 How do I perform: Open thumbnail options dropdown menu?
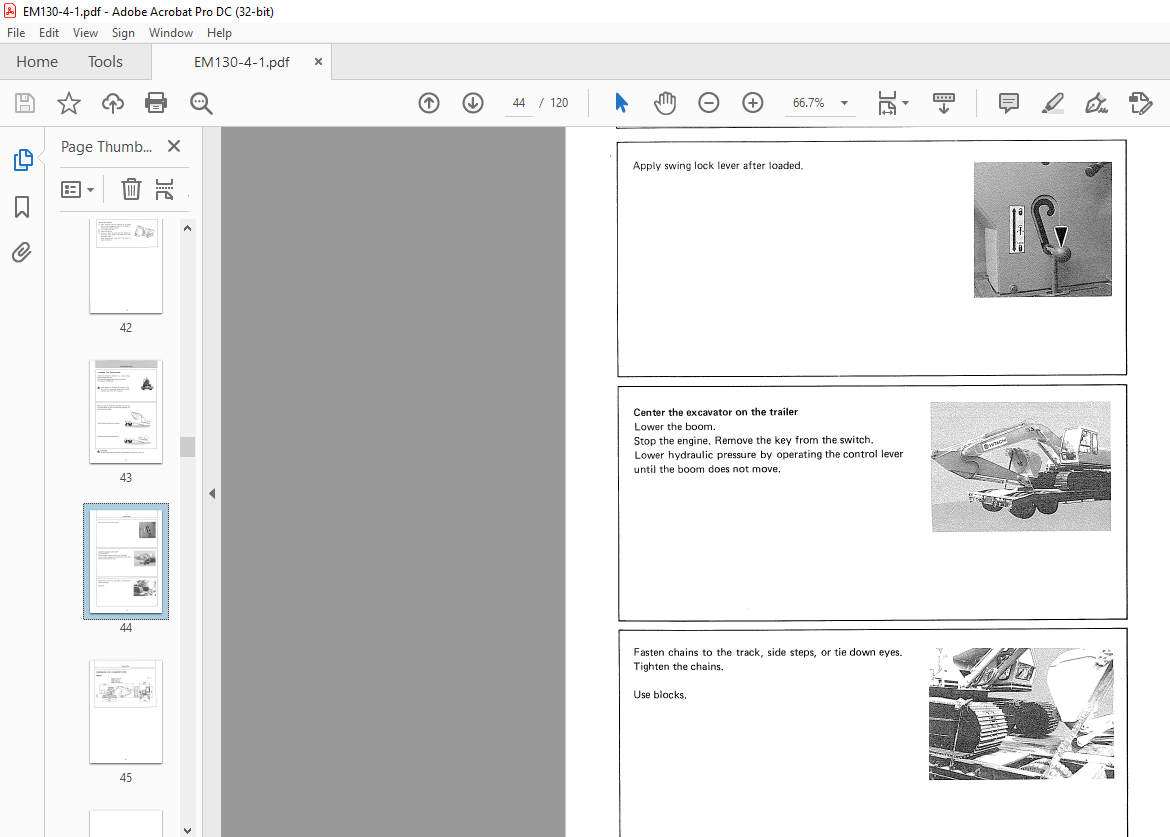(x=78, y=189)
